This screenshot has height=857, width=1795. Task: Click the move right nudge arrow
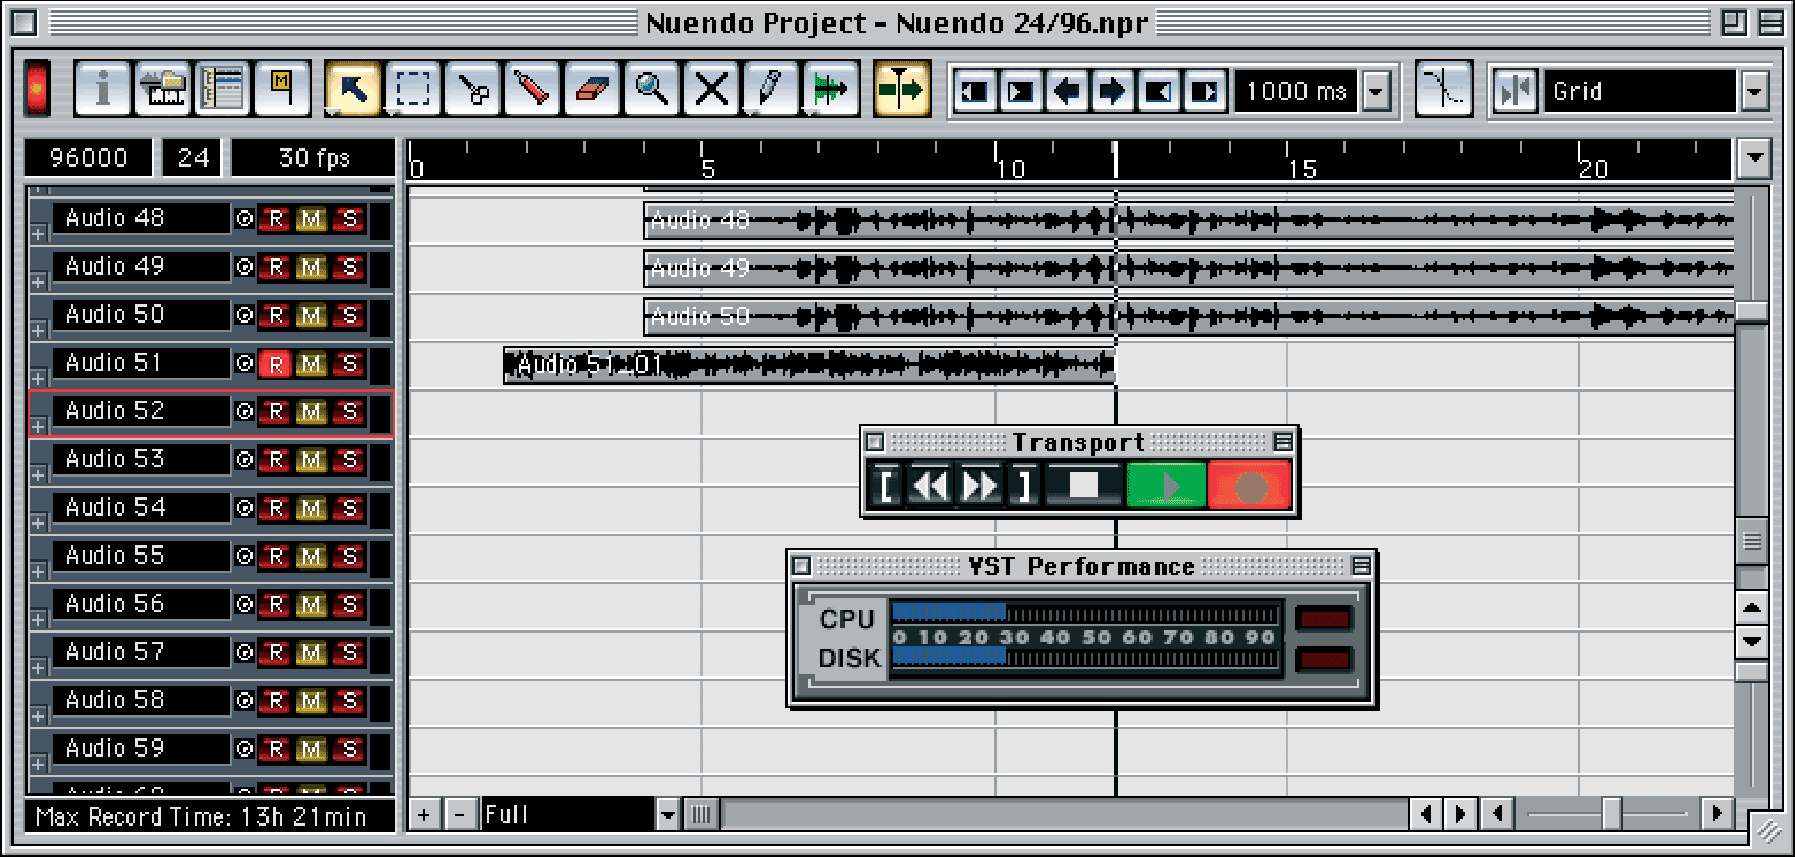click(x=1112, y=92)
